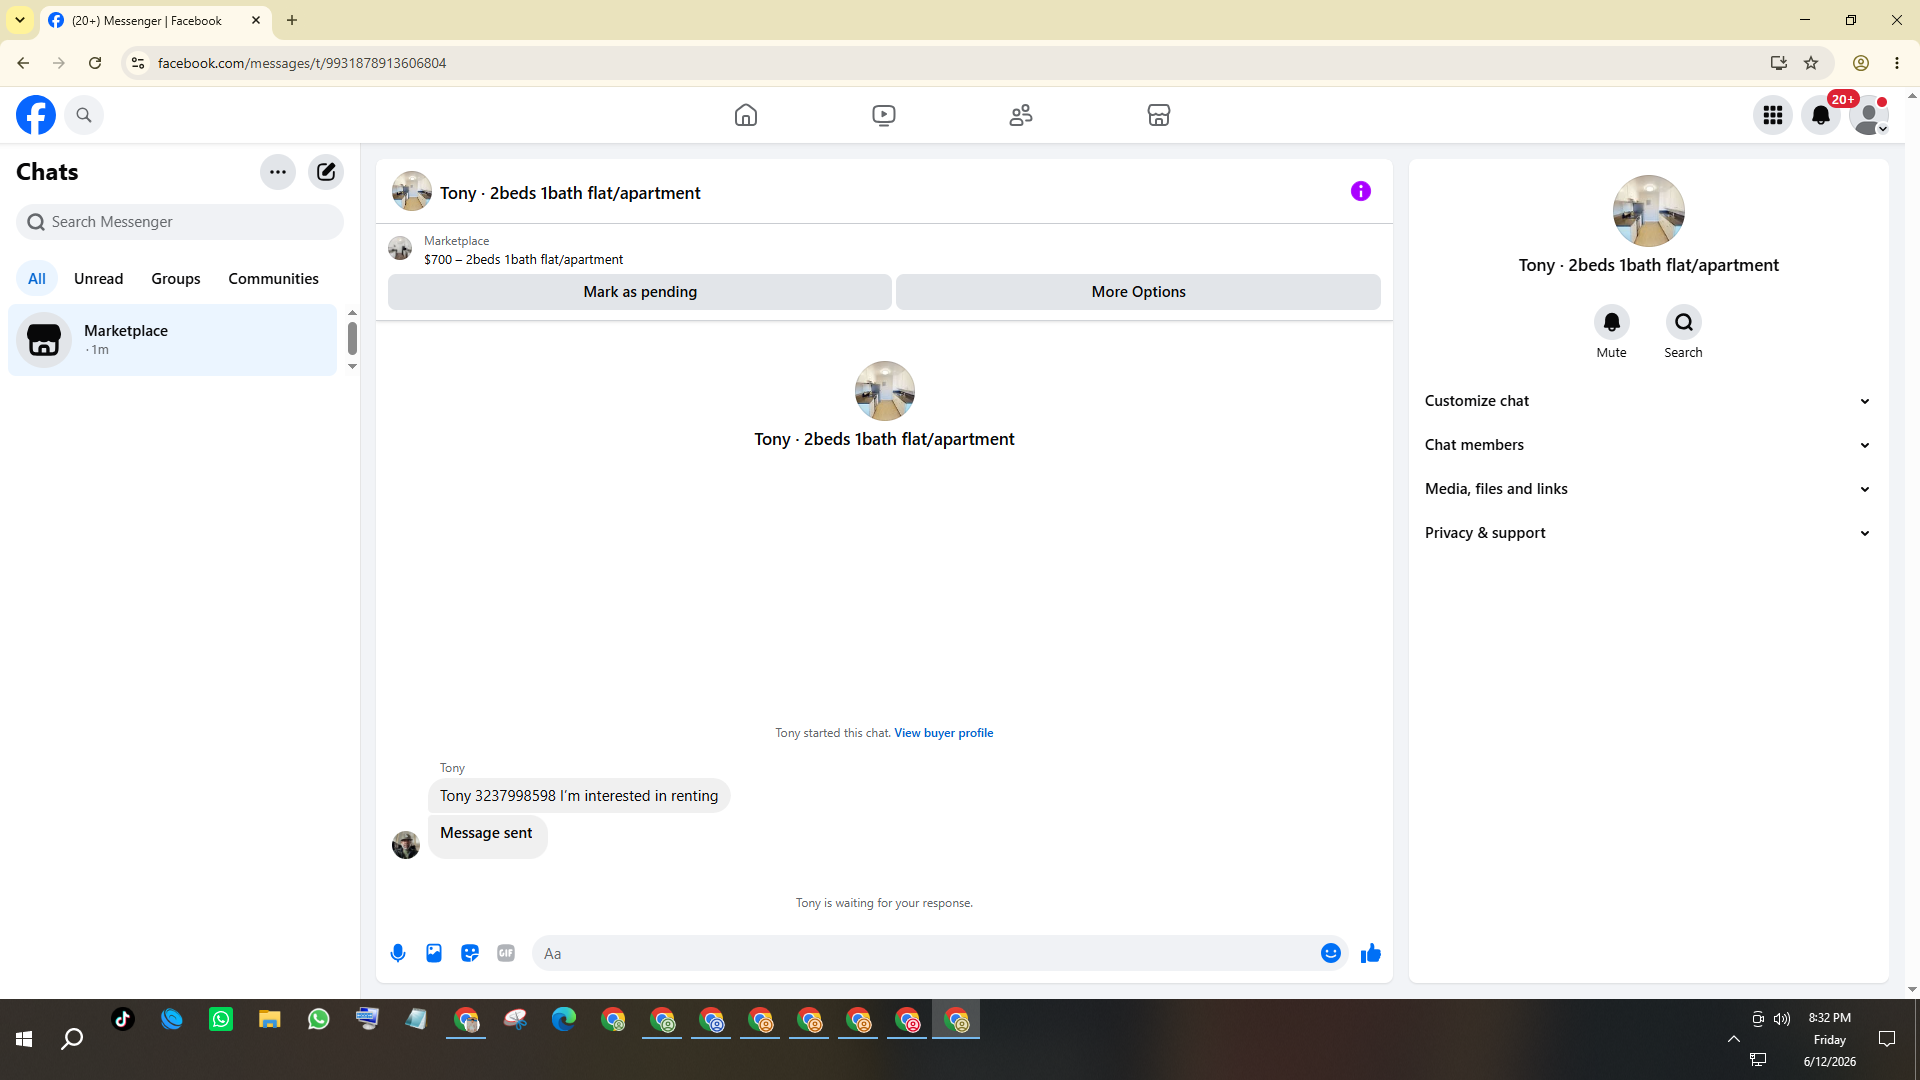Open the Marketplace chat in the list
1920x1080 pixels.
click(x=173, y=340)
